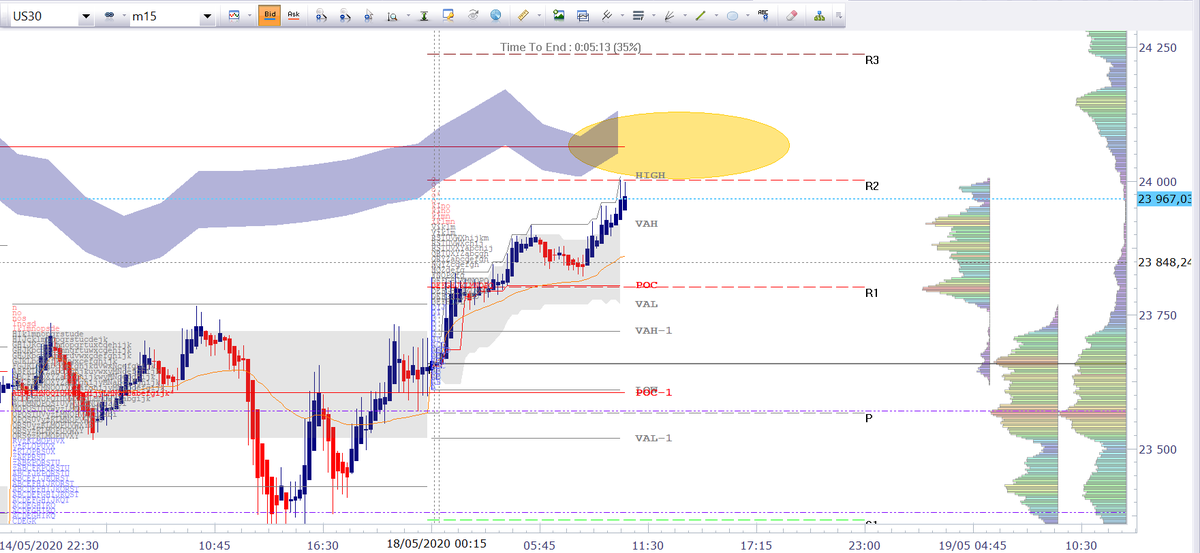Click the VAL-1 level label
Image resolution: width=1200 pixels, height=553 pixels.
point(654,438)
